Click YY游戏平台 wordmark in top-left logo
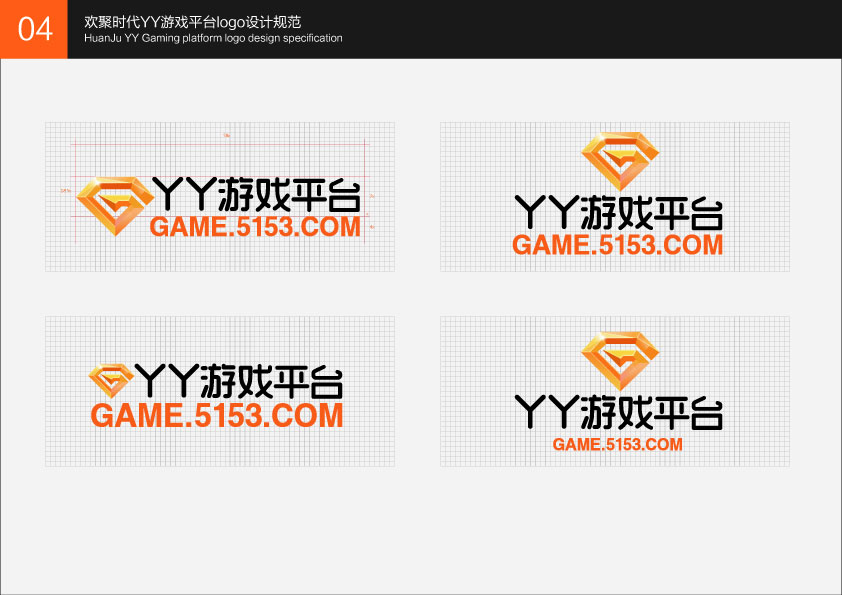 click(257, 194)
